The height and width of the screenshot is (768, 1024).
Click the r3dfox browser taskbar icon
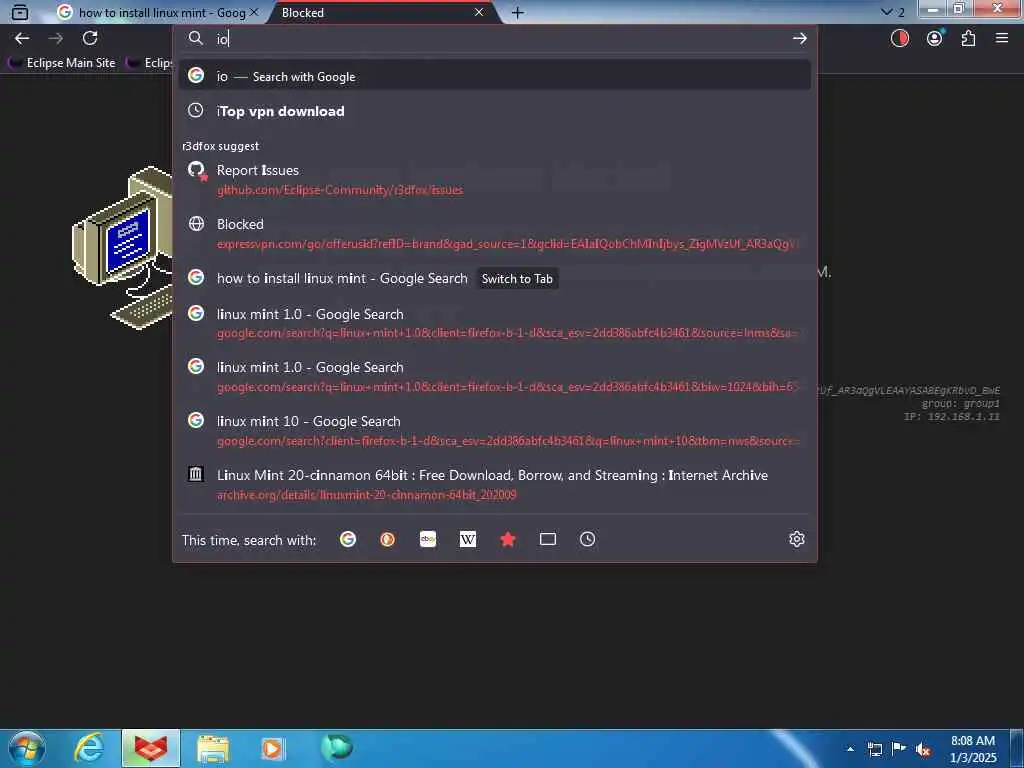pyautogui.click(x=151, y=748)
